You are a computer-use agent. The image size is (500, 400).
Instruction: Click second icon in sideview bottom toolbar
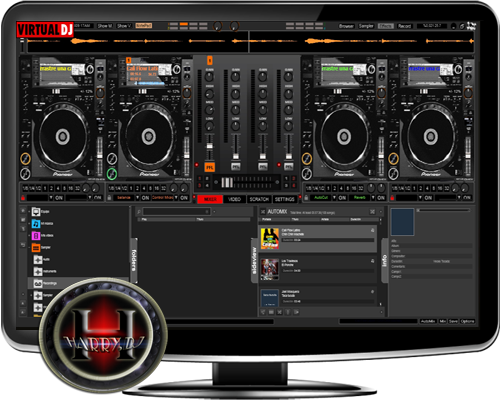click(x=271, y=312)
